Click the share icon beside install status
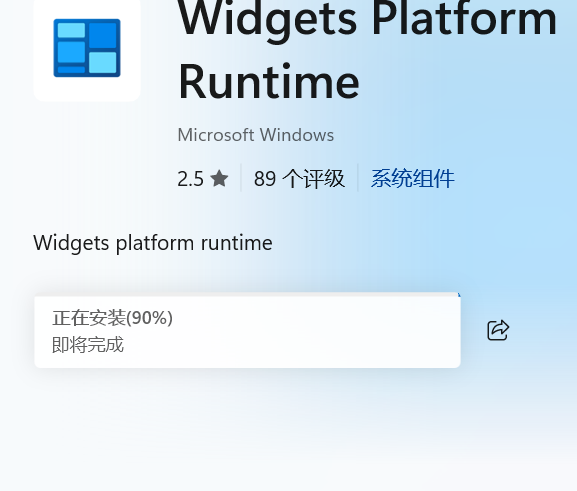577x491 pixels. (498, 330)
